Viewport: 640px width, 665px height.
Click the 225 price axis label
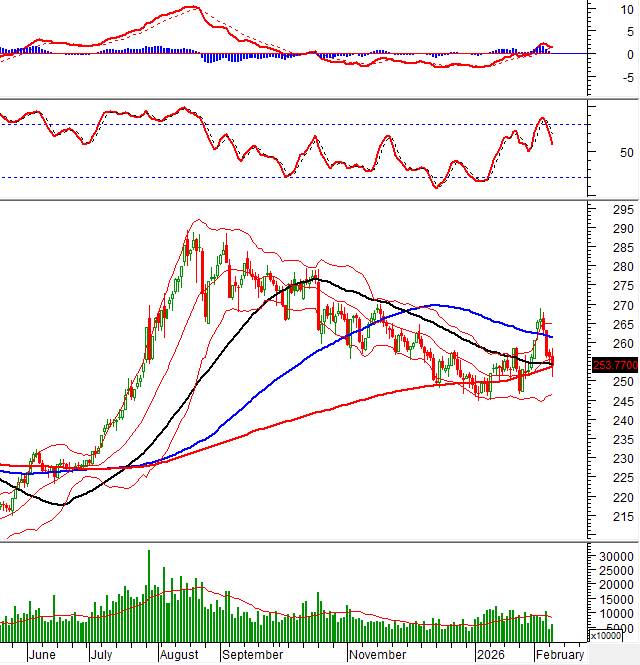[x=623, y=478]
